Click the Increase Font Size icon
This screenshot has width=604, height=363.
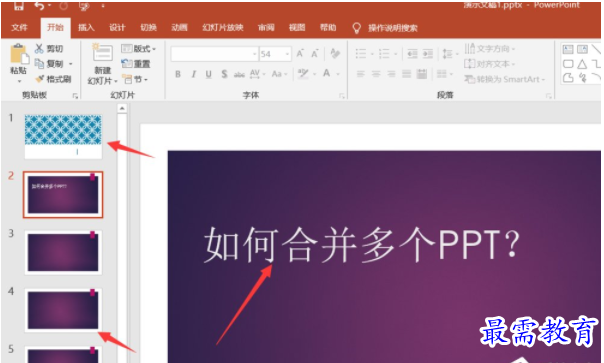pos(300,54)
